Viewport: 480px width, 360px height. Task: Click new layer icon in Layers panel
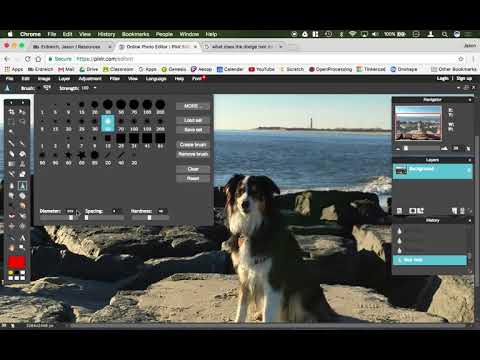click(x=454, y=211)
